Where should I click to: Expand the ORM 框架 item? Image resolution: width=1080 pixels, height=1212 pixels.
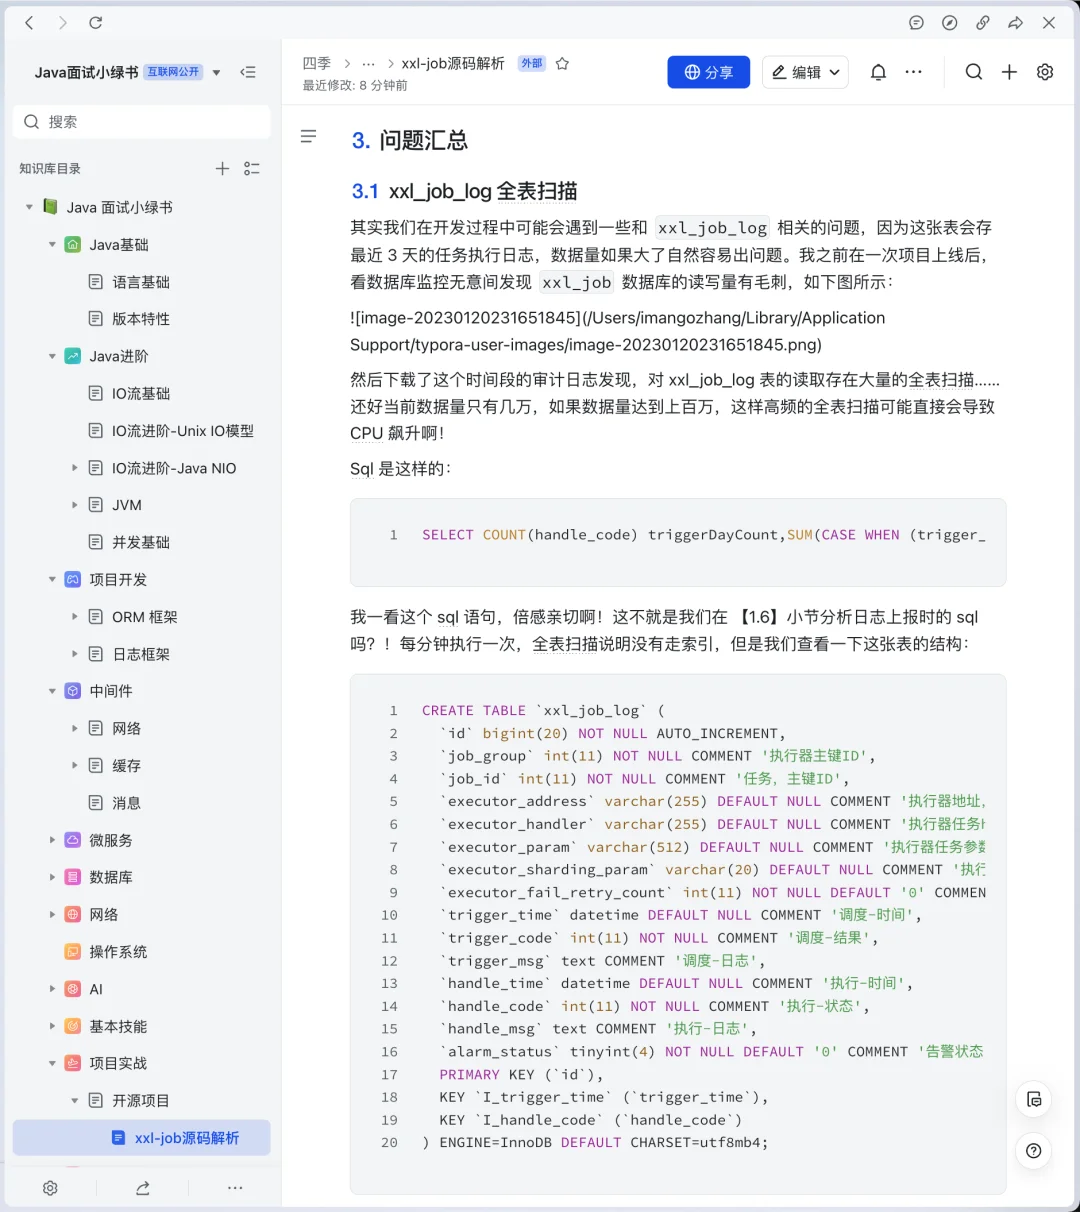tap(75, 617)
